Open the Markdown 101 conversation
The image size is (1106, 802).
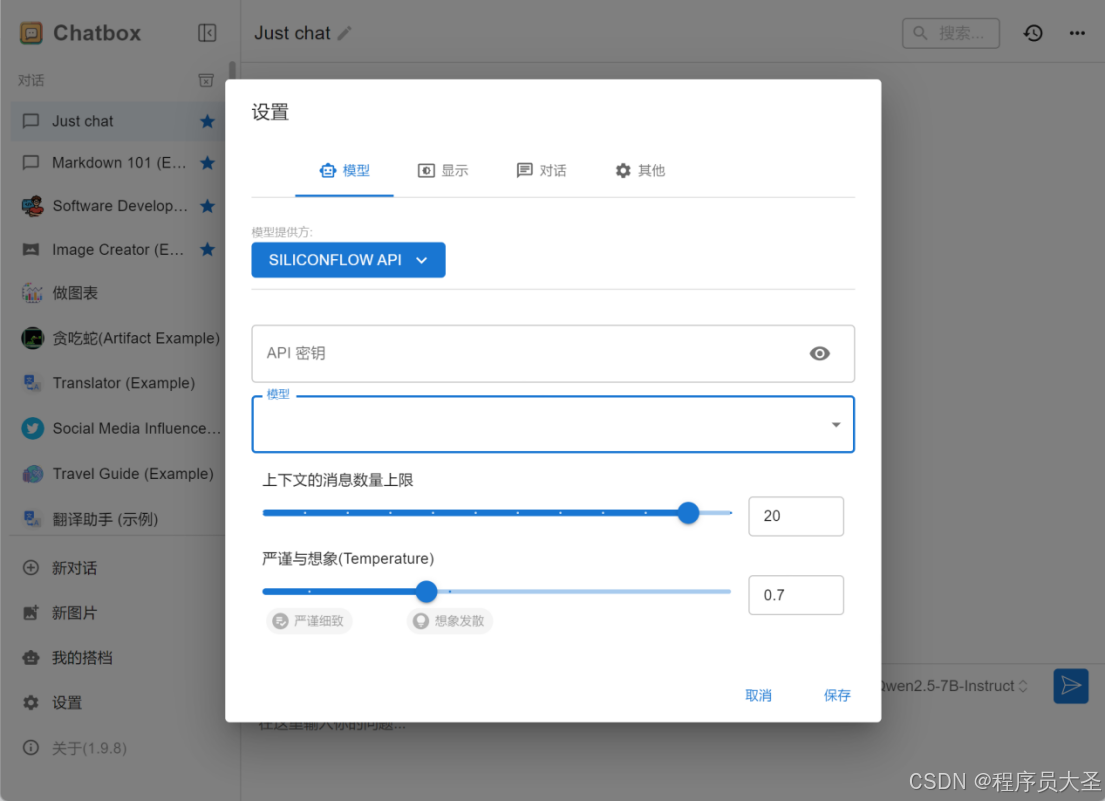[118, 163]
